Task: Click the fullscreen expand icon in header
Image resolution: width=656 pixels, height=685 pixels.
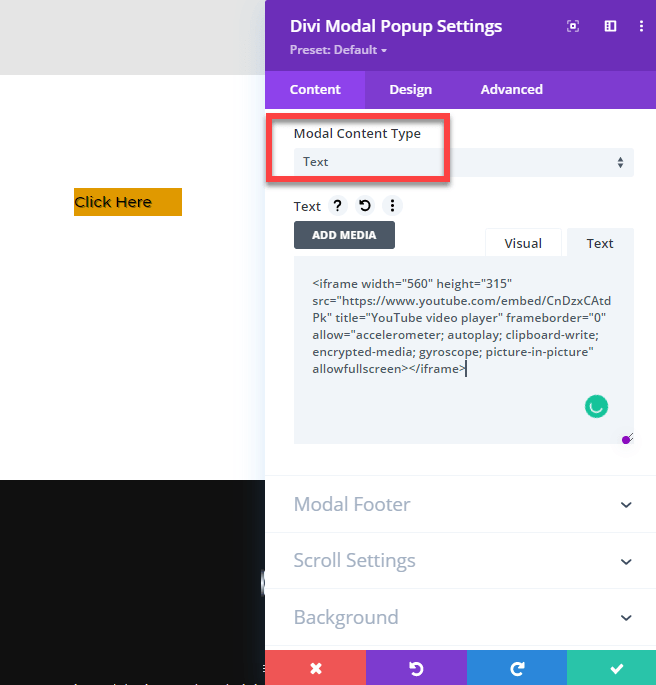Action: coord(573,26)
